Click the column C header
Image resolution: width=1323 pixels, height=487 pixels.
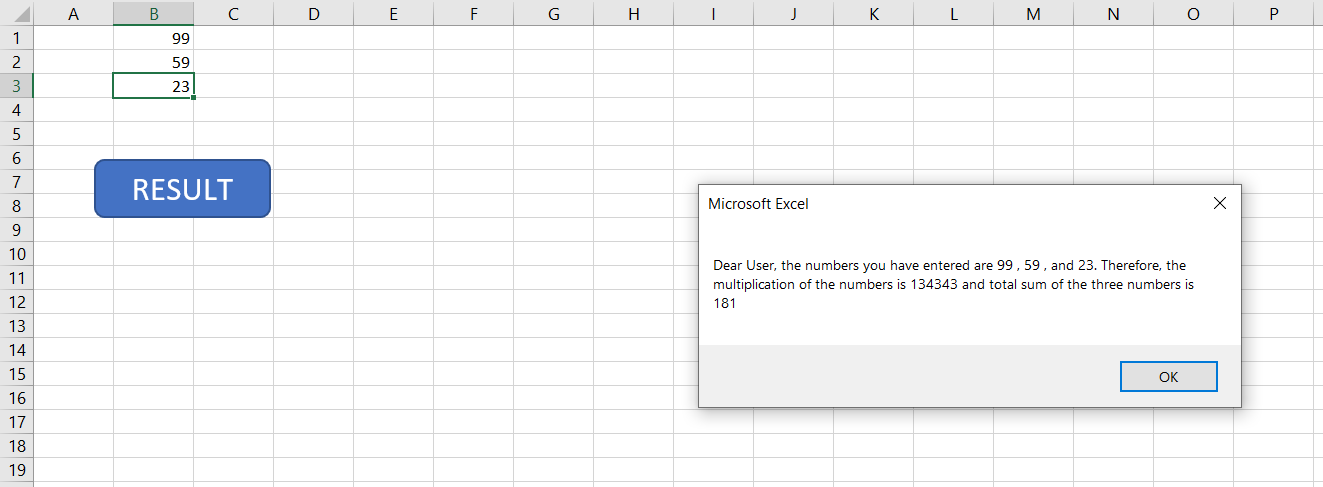(233, 14)
